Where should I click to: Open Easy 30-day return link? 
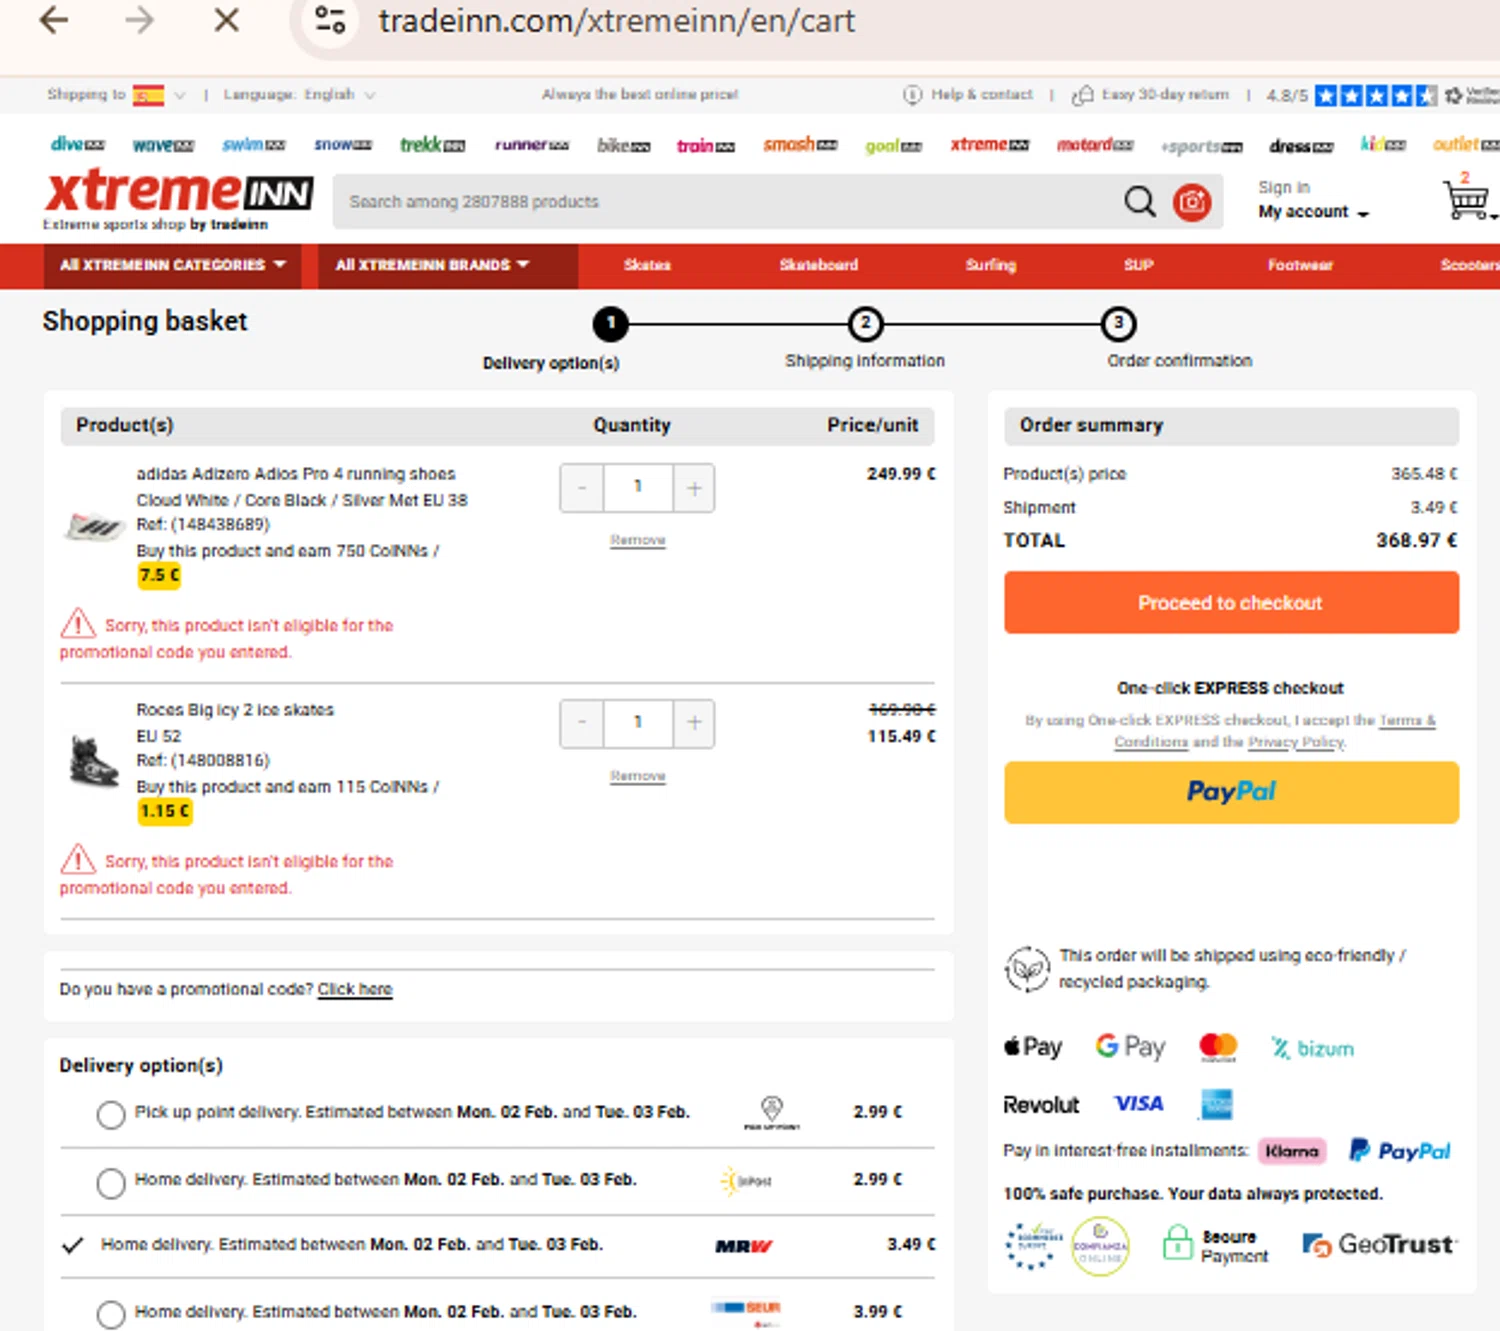1150,95
